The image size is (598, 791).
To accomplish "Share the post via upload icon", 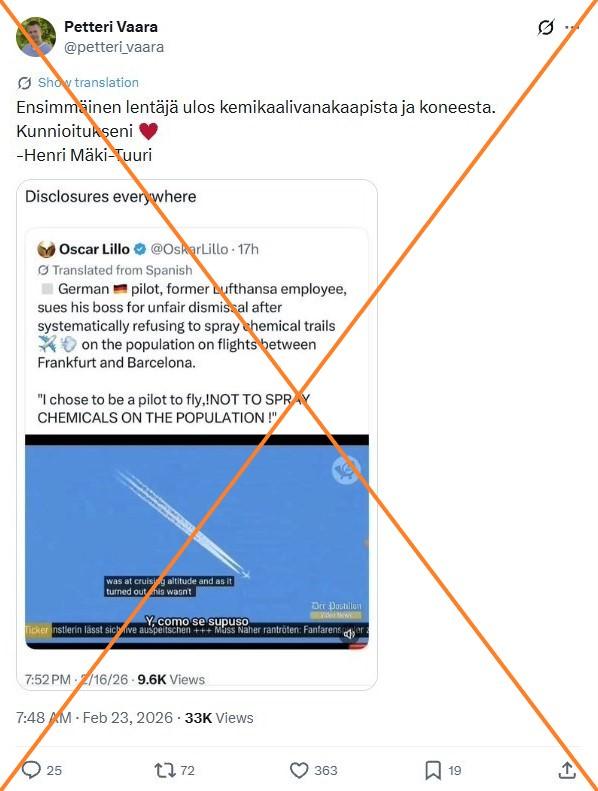I will click(x=567, y=770).
